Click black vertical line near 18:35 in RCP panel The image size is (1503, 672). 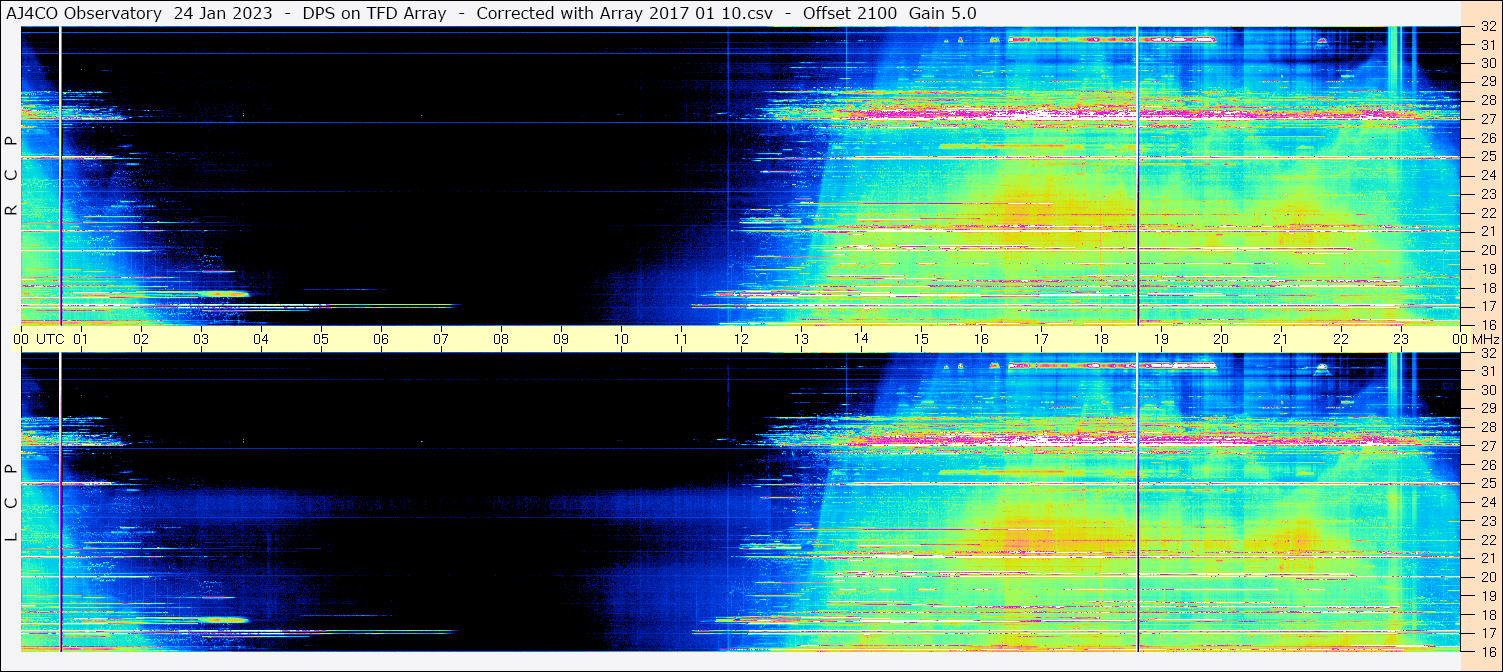(1138, 175)
